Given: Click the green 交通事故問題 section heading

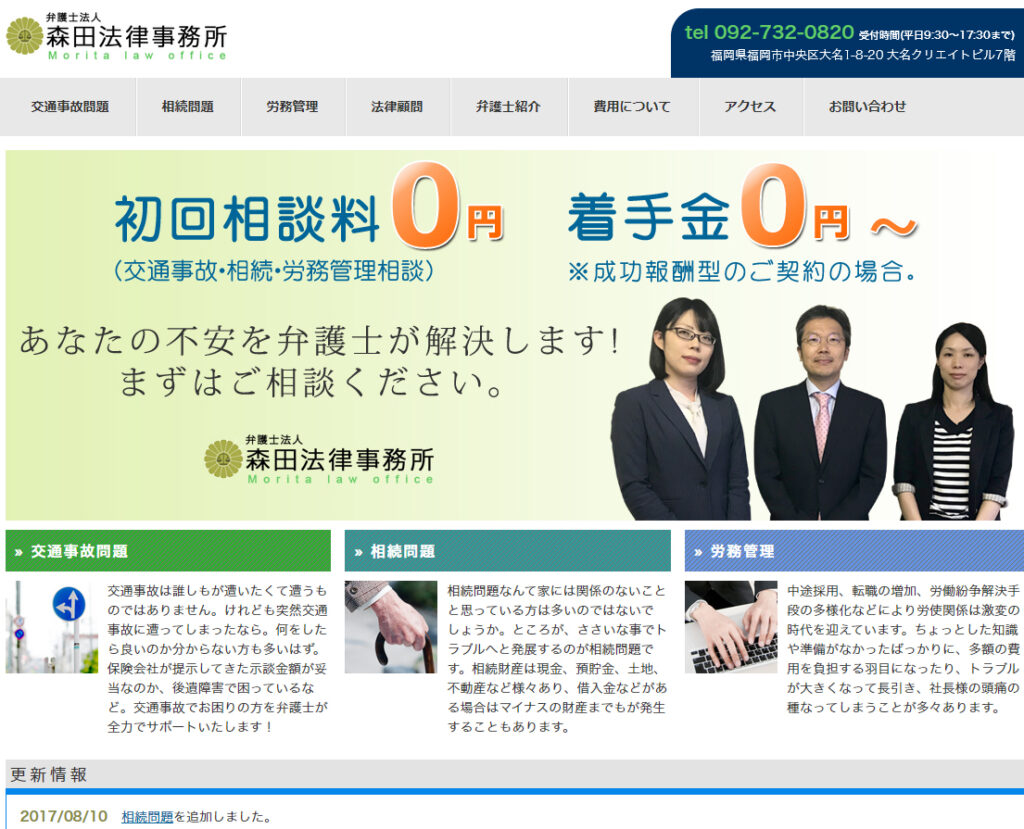Looking at the screenshot, I should coord(168,551).
